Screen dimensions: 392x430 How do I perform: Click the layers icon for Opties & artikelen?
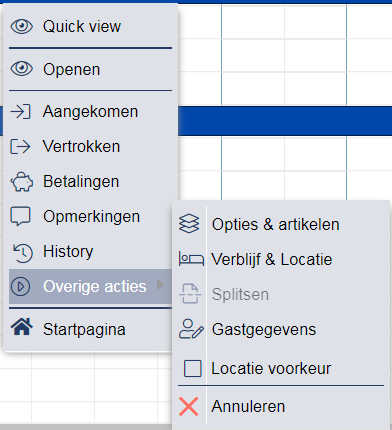pyautogui.click(x=189, y=223)
